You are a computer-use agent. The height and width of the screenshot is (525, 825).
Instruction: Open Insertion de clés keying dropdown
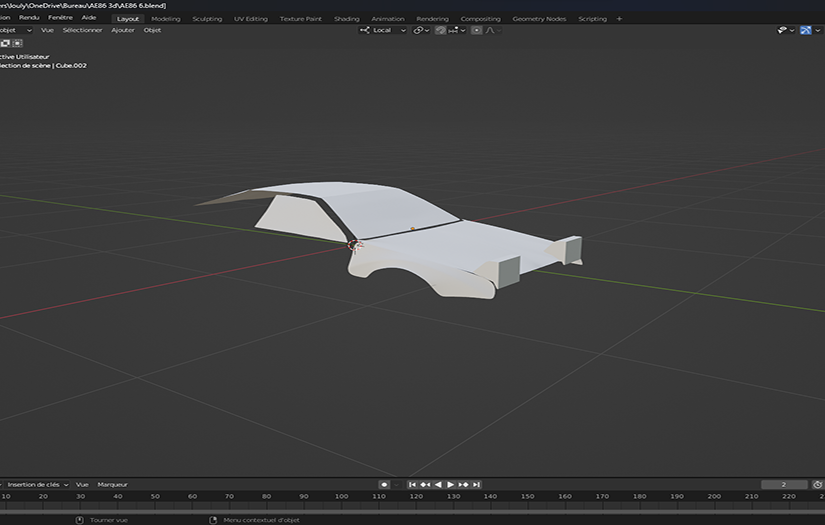37,484
